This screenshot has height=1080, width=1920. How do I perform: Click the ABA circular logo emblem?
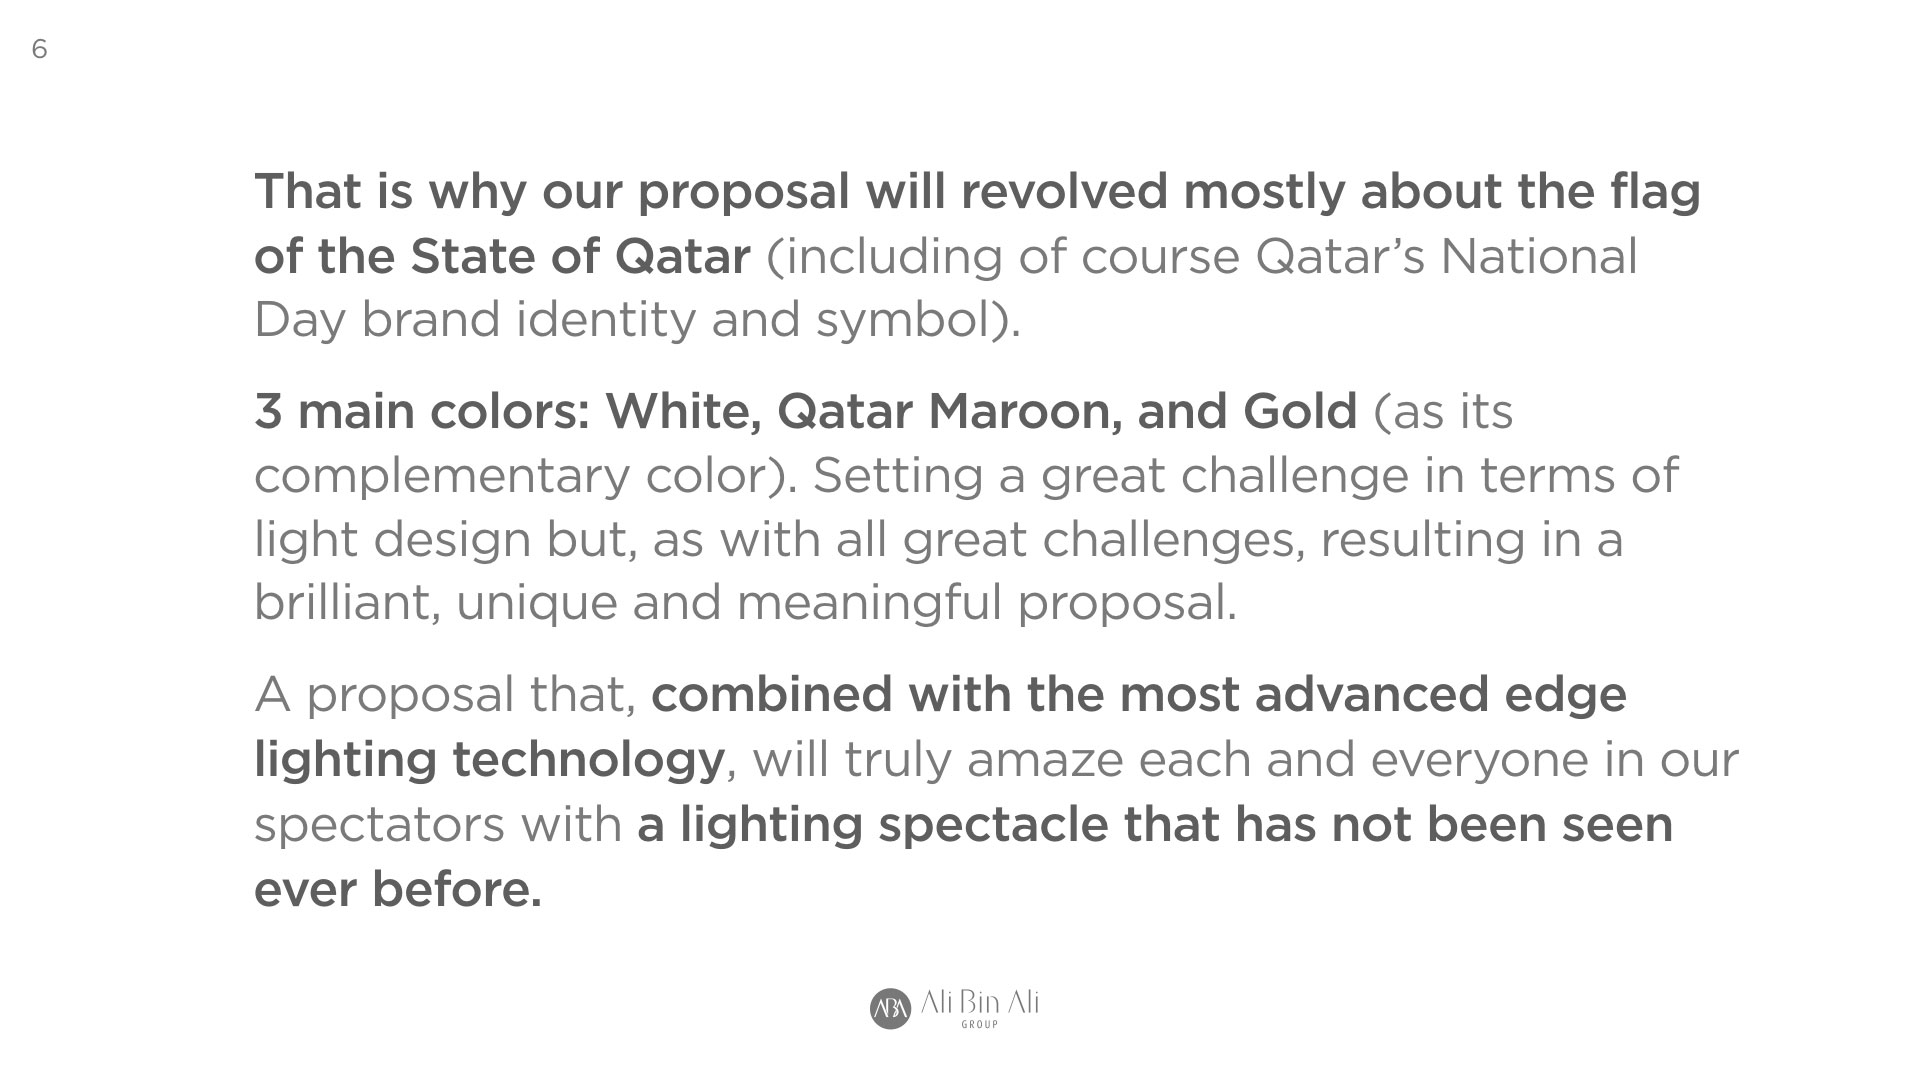tap(890, 1008)
